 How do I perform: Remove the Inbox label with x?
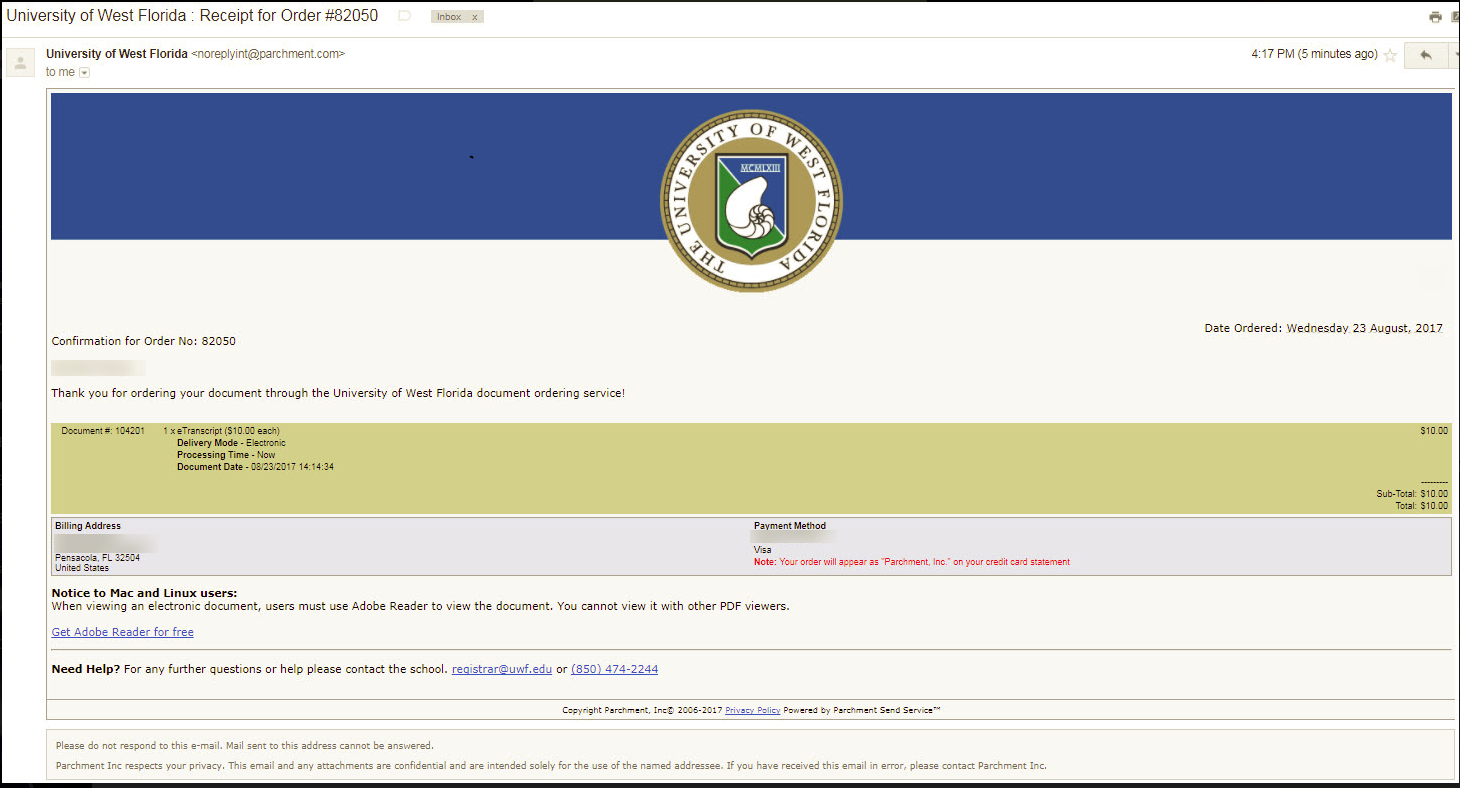pyautogui.click(x=475, y=17)
